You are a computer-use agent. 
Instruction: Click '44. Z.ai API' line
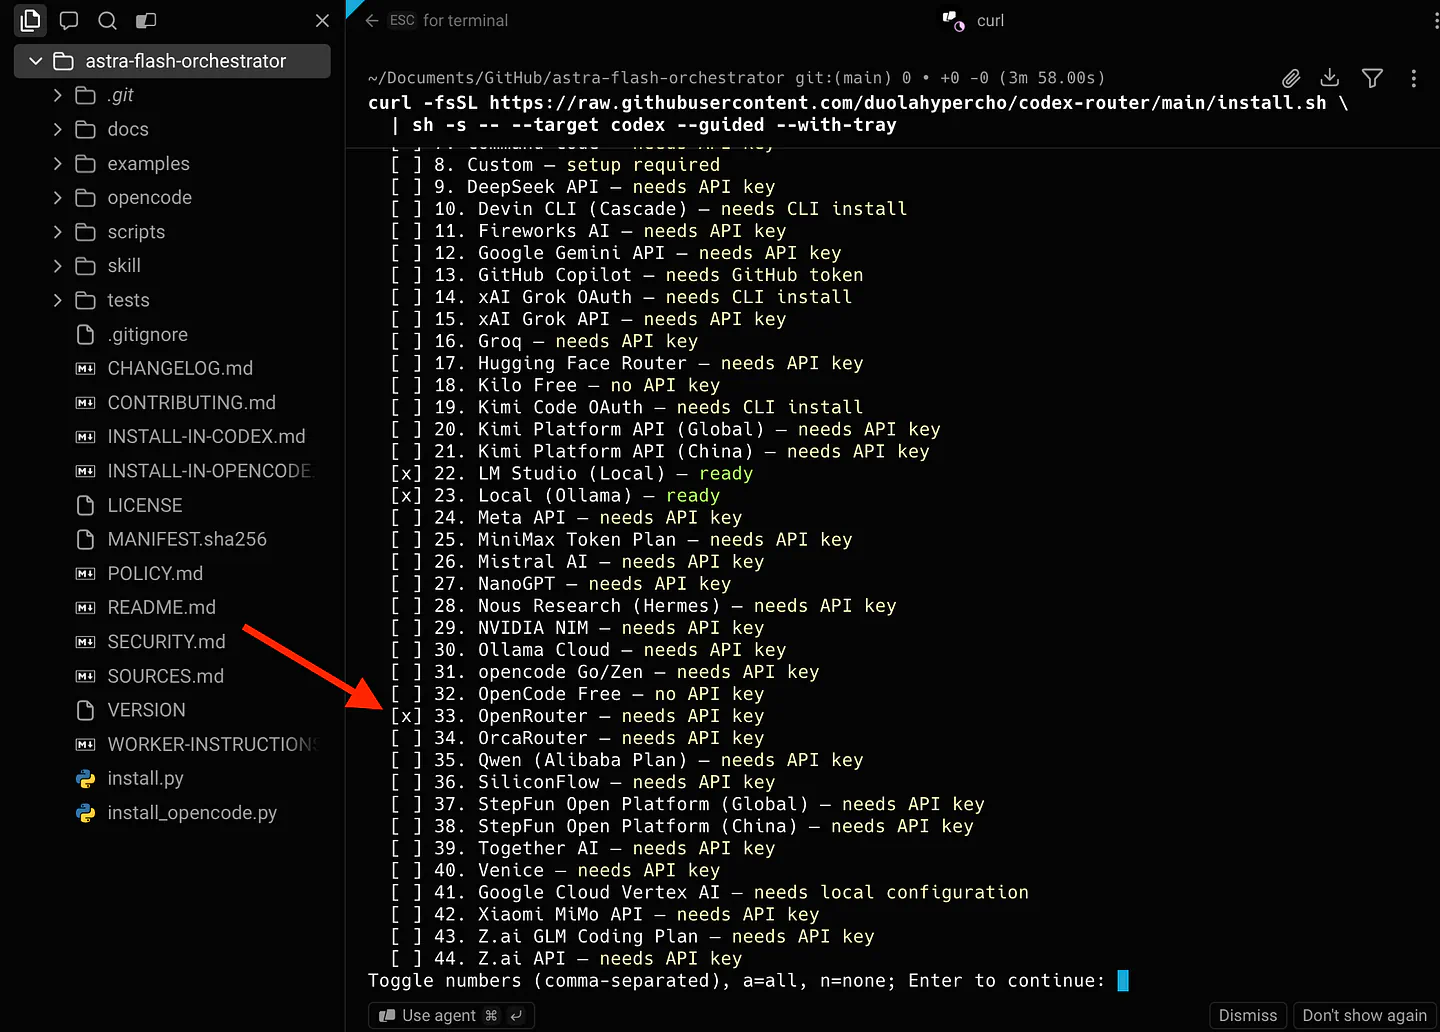pyautogui.click(x=566, y=959)
